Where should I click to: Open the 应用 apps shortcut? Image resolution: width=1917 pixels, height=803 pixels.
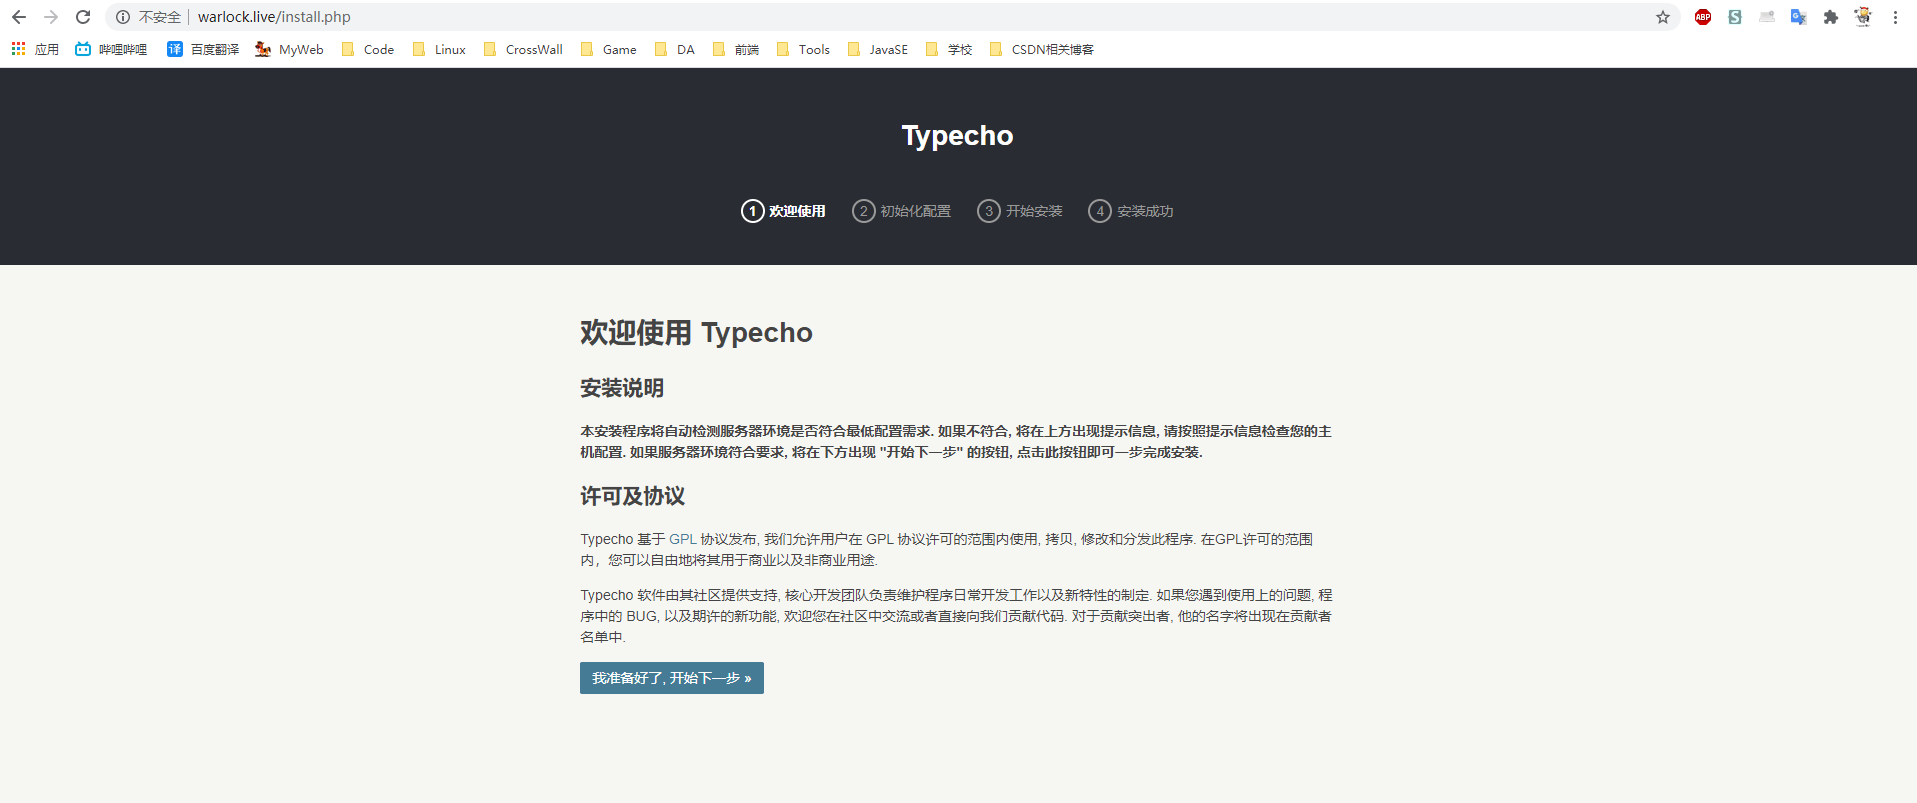coord(35,49)
